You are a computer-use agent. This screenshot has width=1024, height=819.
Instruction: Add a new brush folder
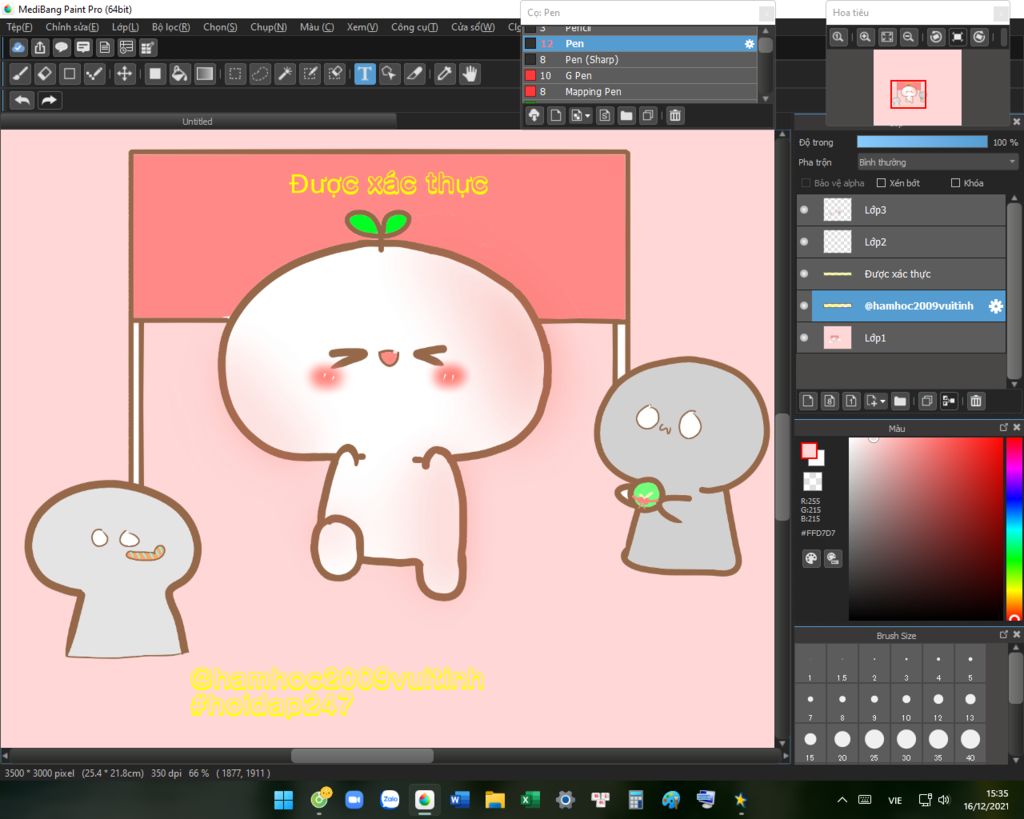click(626, 116)
